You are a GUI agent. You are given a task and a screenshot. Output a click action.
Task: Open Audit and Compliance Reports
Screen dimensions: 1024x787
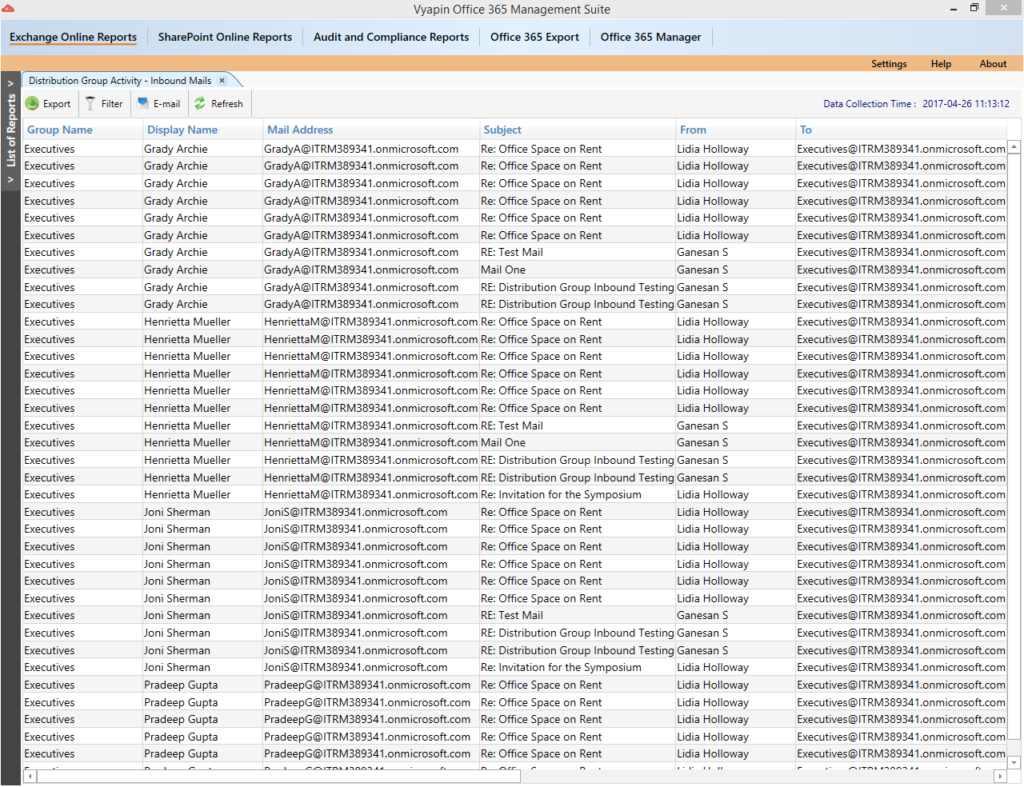(391, 37)
